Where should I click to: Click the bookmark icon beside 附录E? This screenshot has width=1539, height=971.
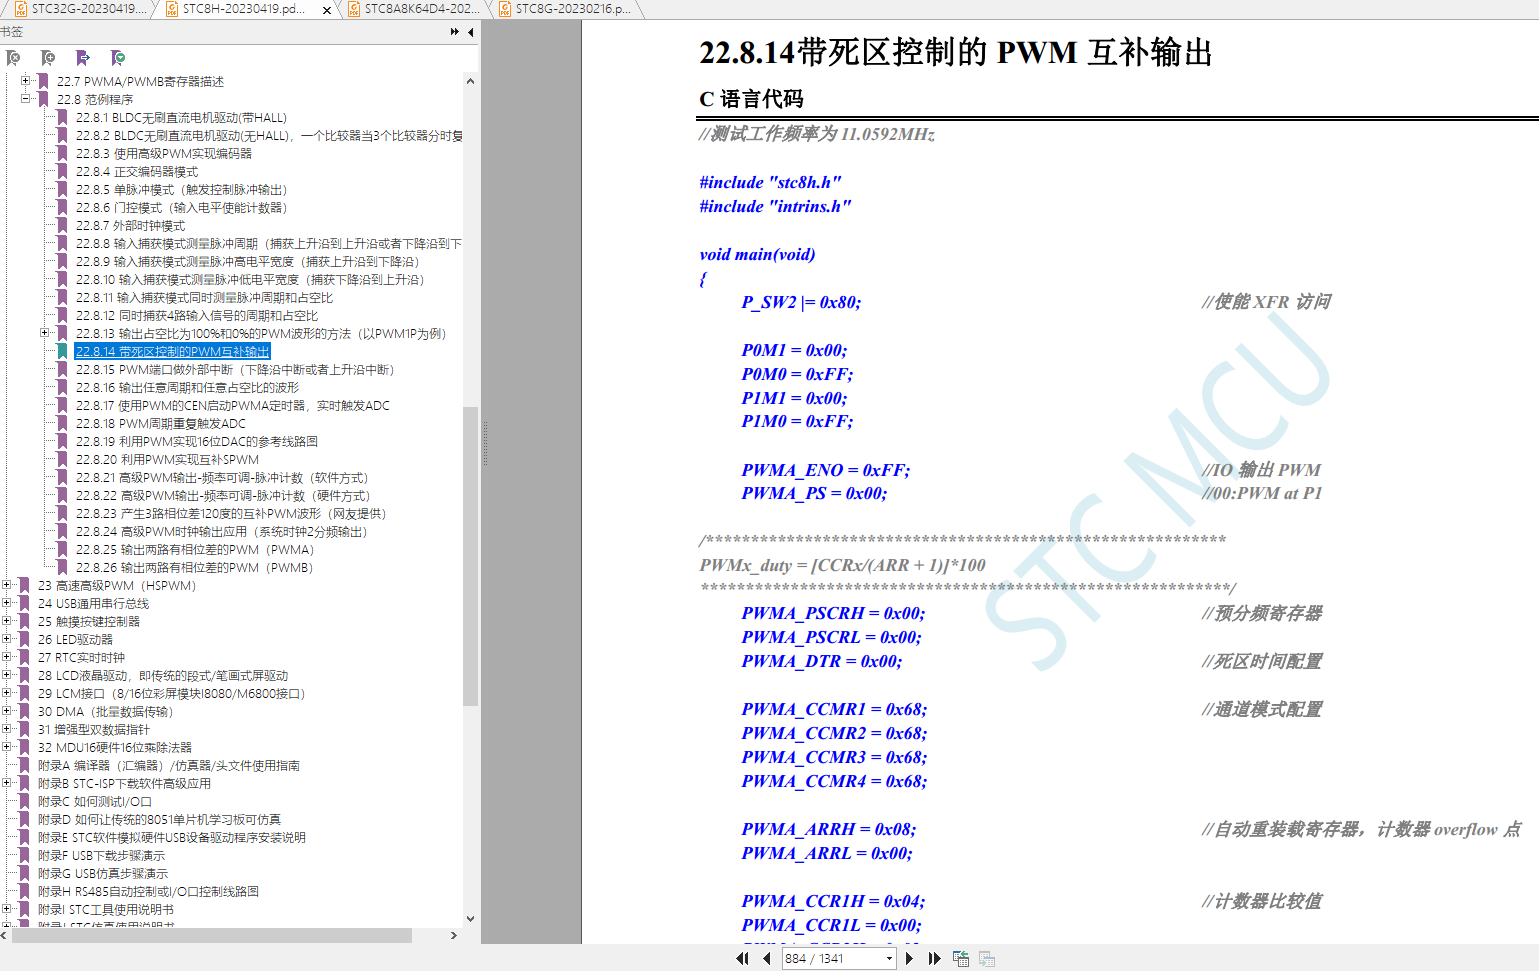24,837
